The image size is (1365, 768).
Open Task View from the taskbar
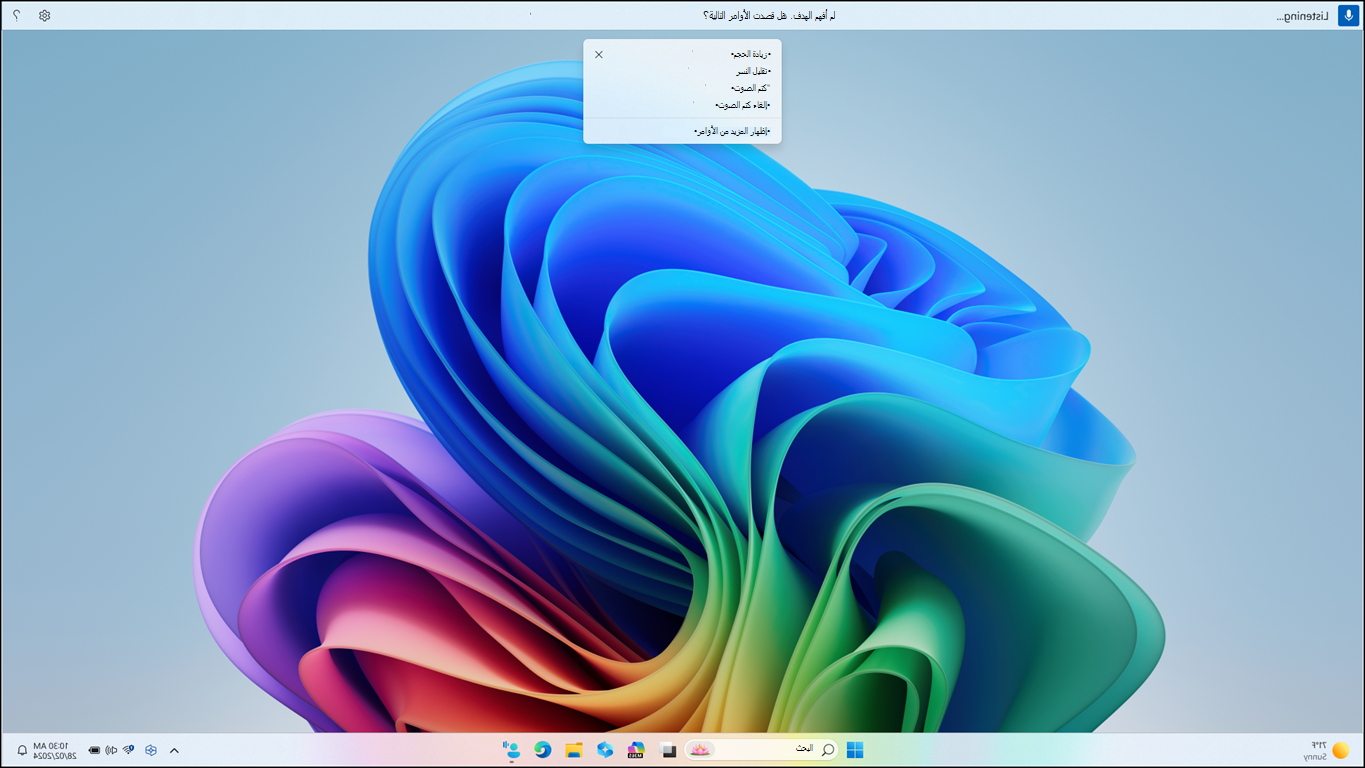coord(669,750)
